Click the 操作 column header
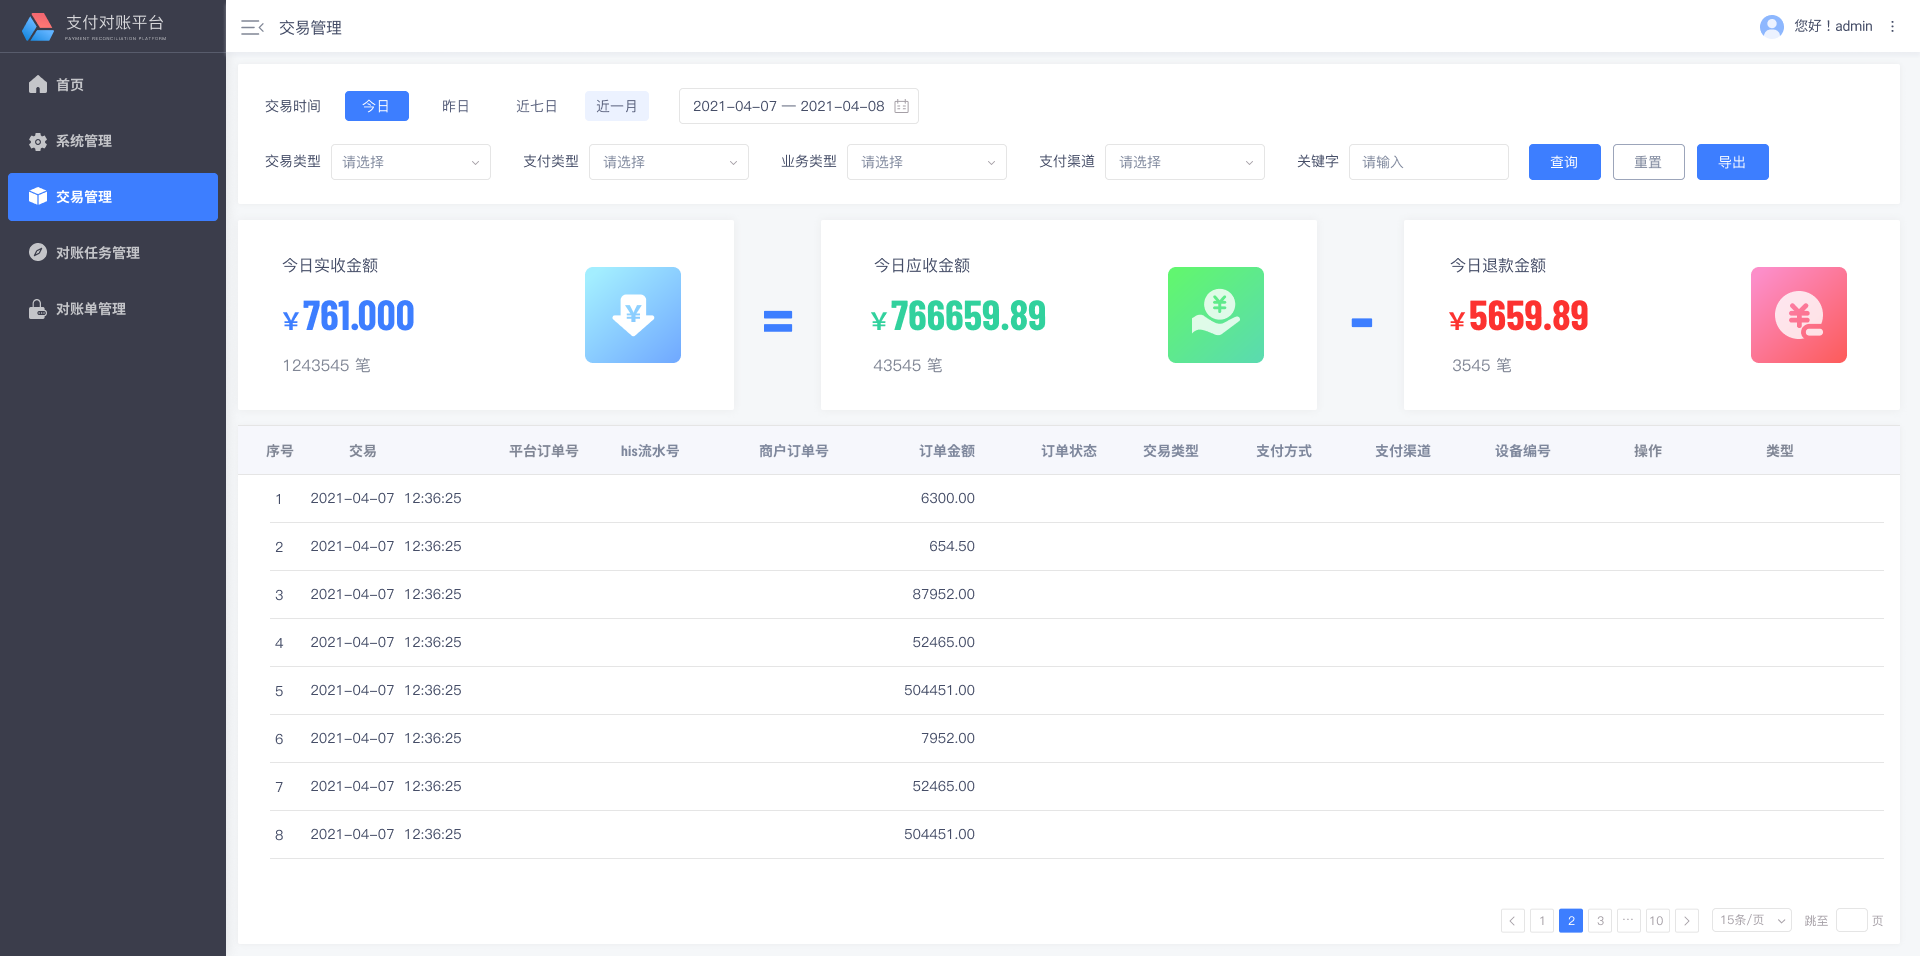 (1648, 451)
